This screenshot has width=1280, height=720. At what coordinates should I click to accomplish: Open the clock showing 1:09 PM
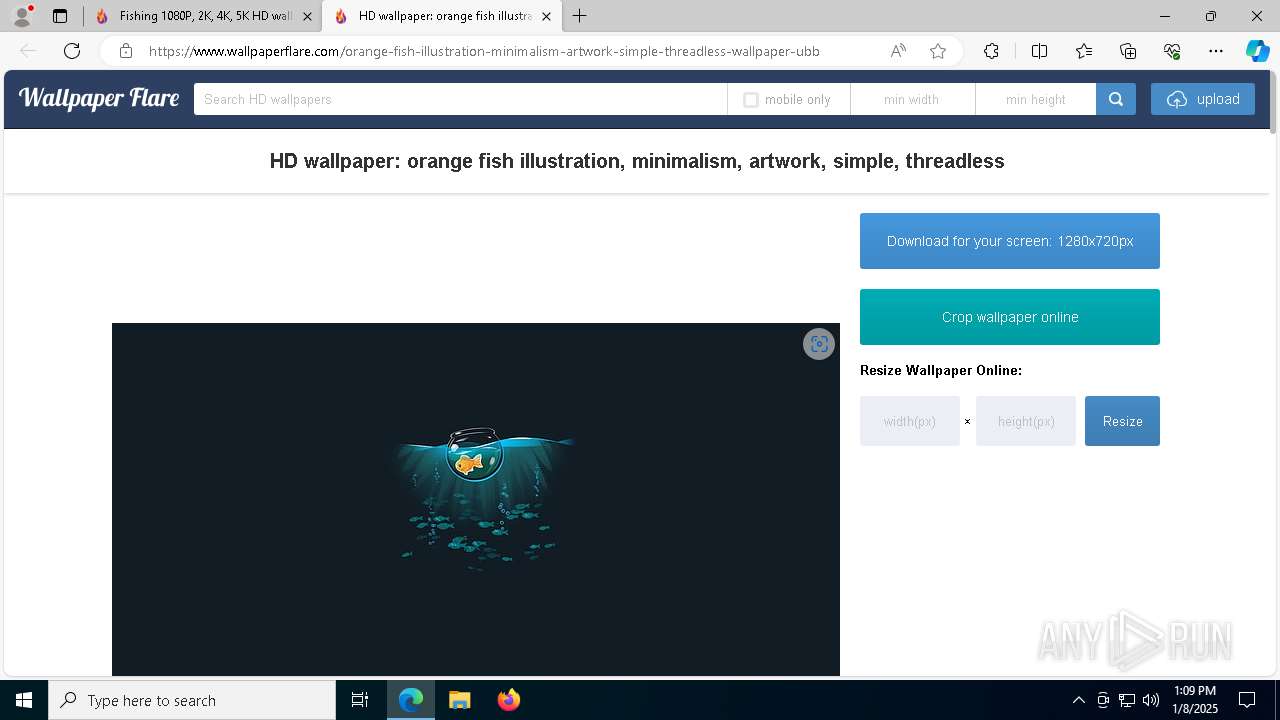(x=1195, y=700)
